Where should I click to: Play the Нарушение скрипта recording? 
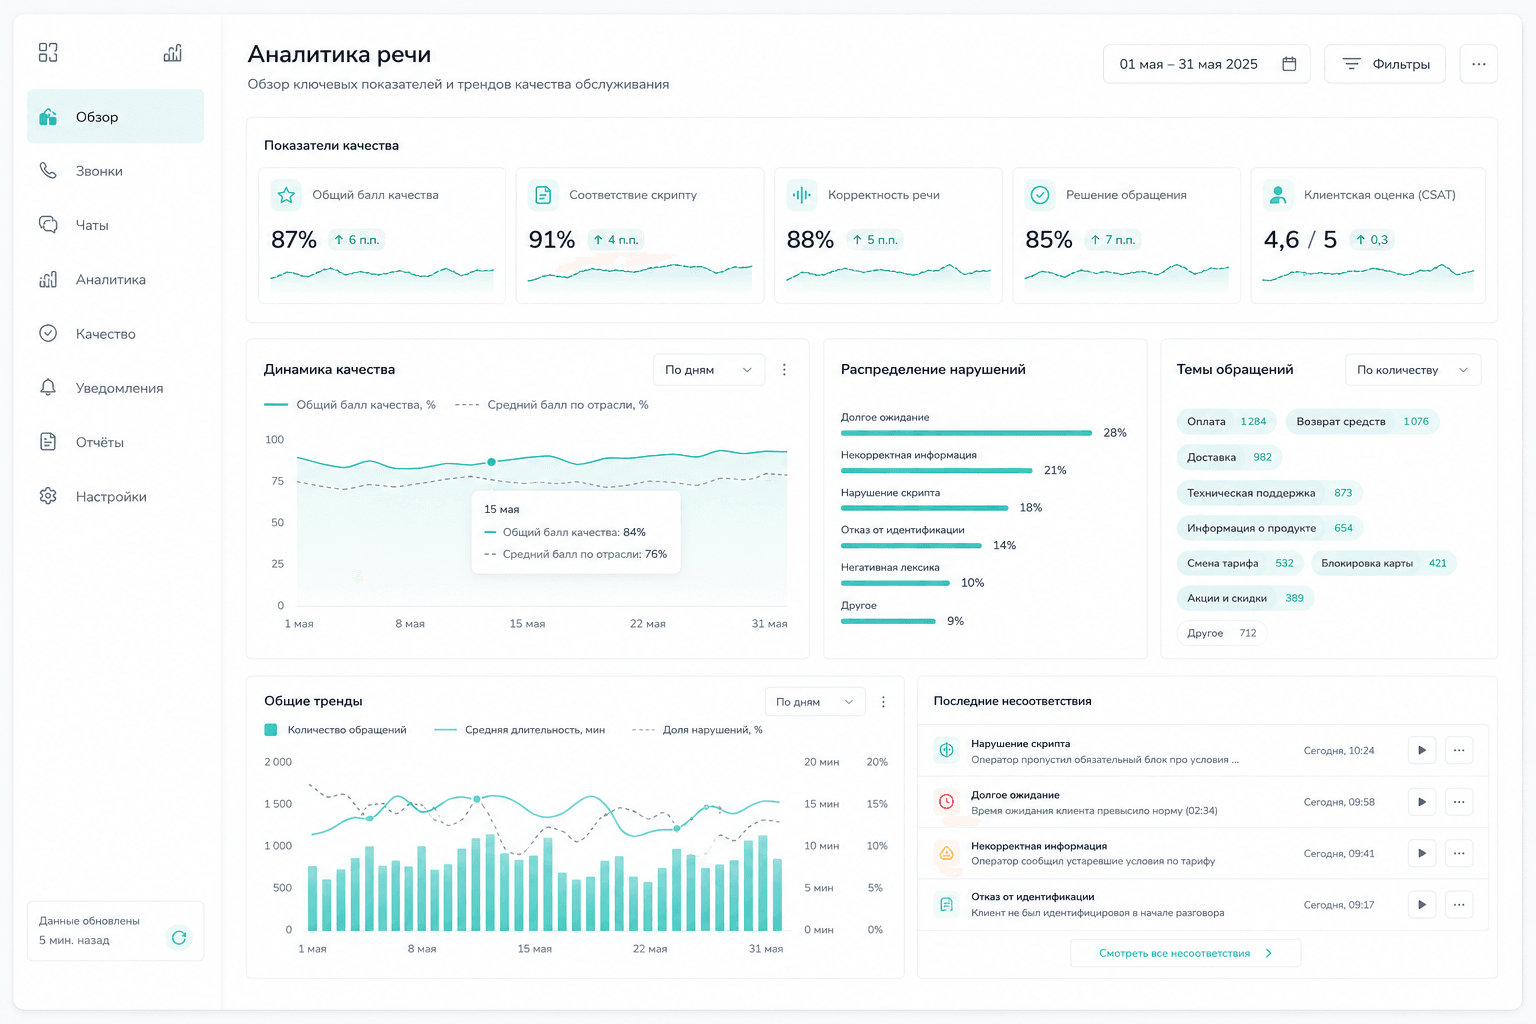pyautogui.click(x=1422, y=750)
